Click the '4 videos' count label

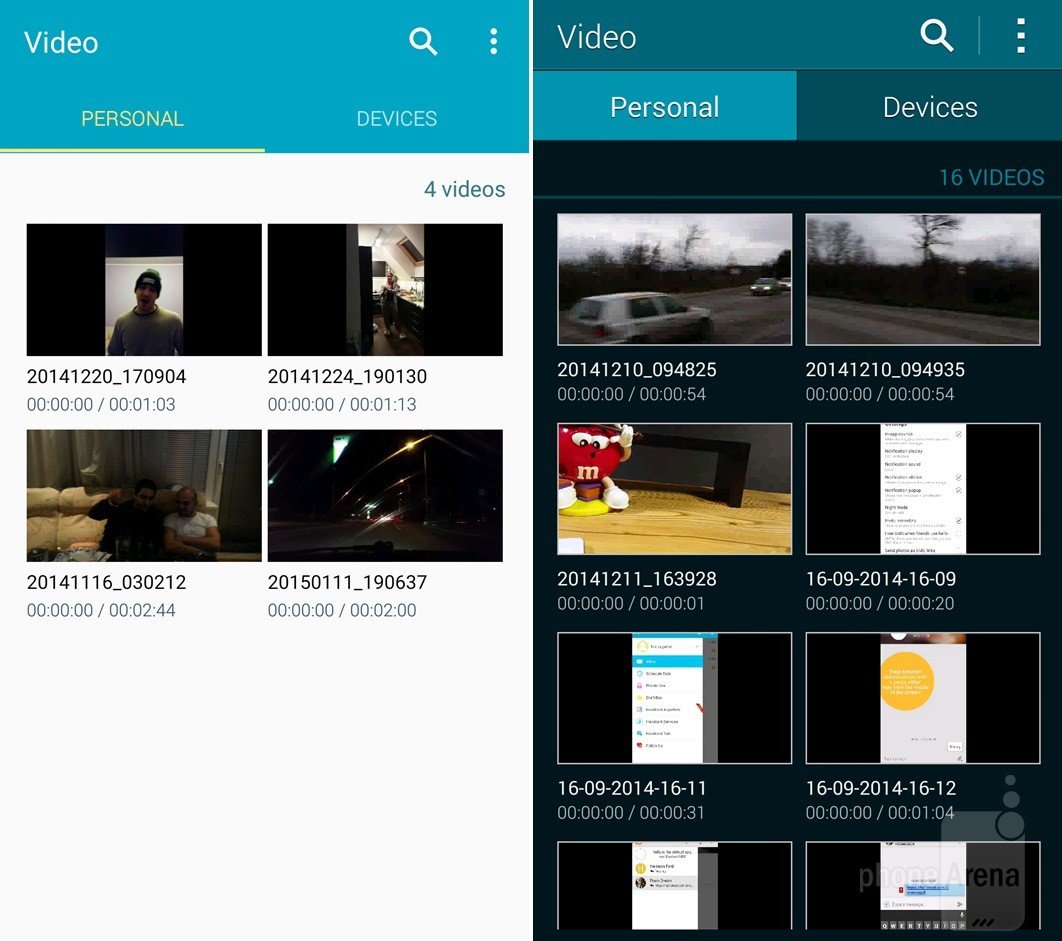(x=465, y=189)
